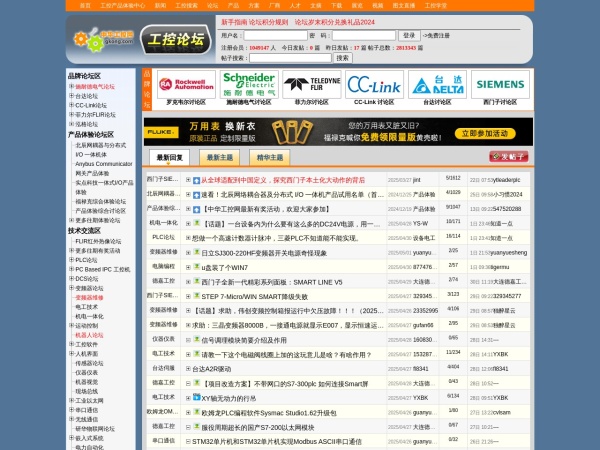Click the green icon beside 欧姆龙PLC编程软件 thread
Viewport: 600px width, 450px height.
[196, 412]
